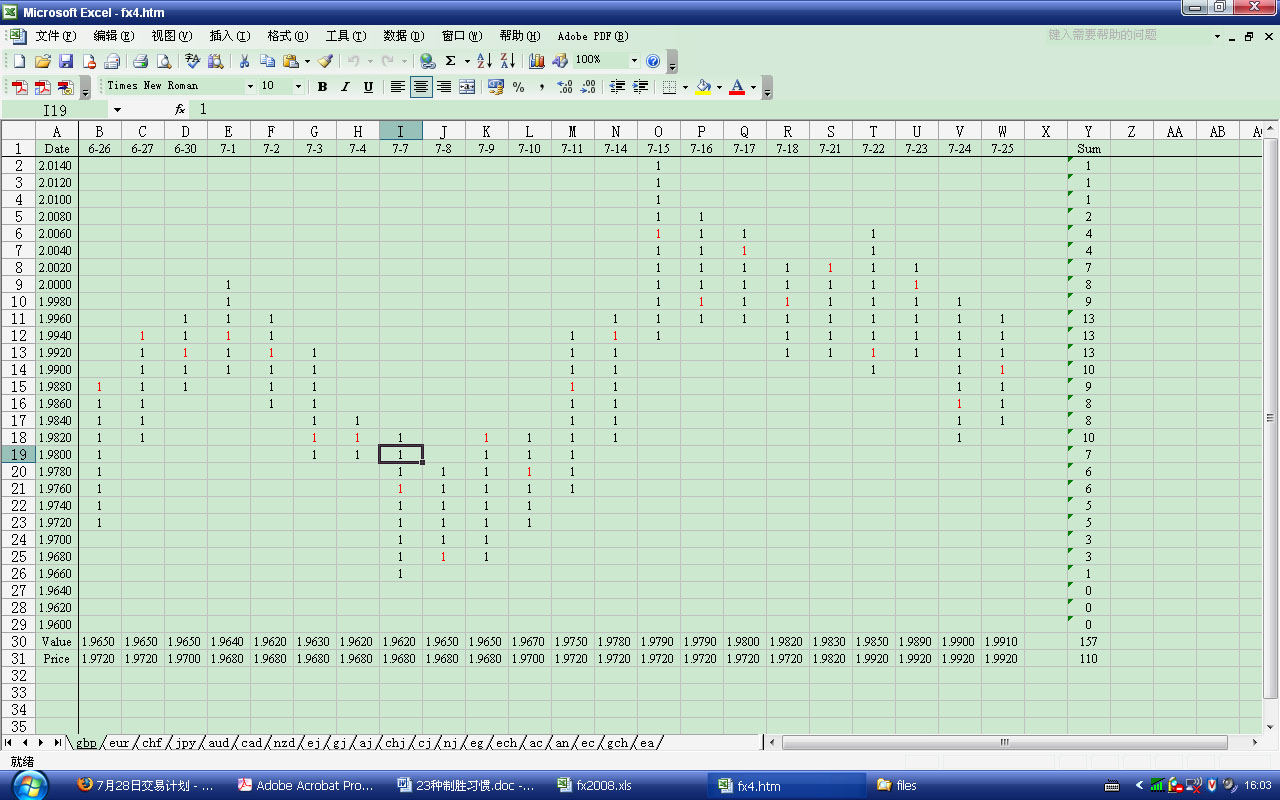The width and height of the screenshot is (1280, 800).
Task: Open the font name dropdown
Action: [x=250, y=87]
